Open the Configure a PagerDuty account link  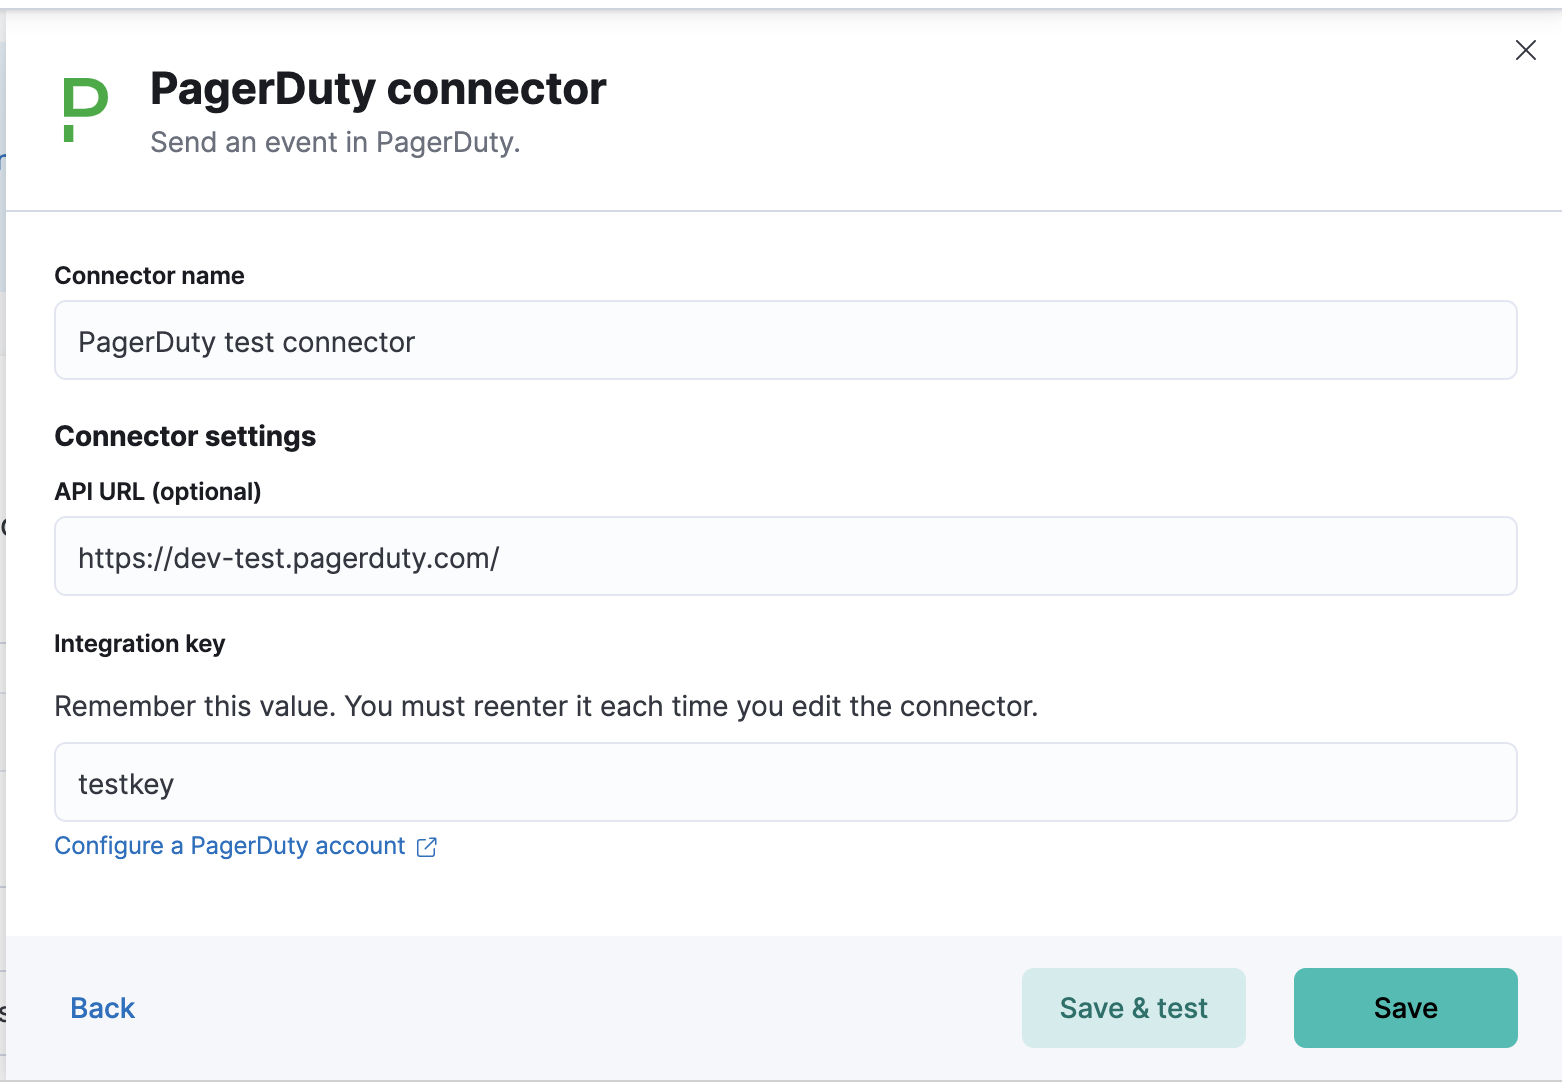coord(228,846)
